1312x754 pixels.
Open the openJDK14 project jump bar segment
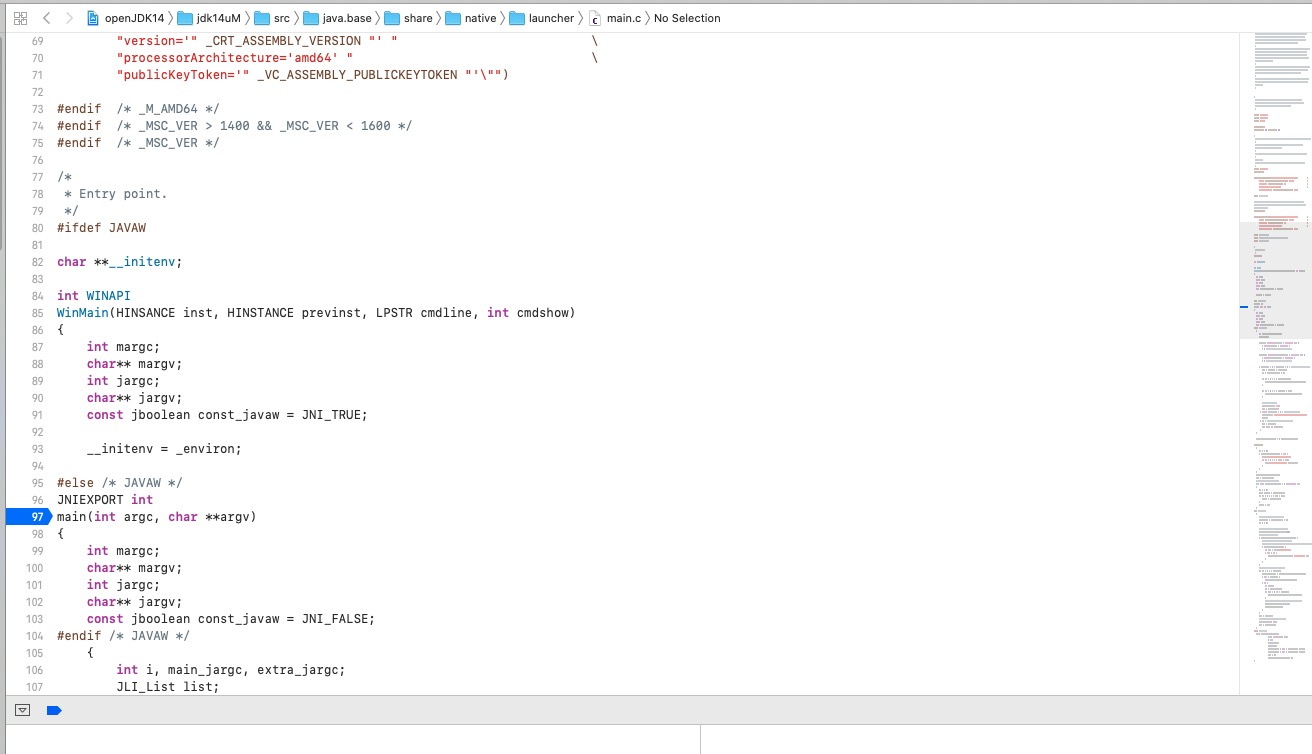126,18
